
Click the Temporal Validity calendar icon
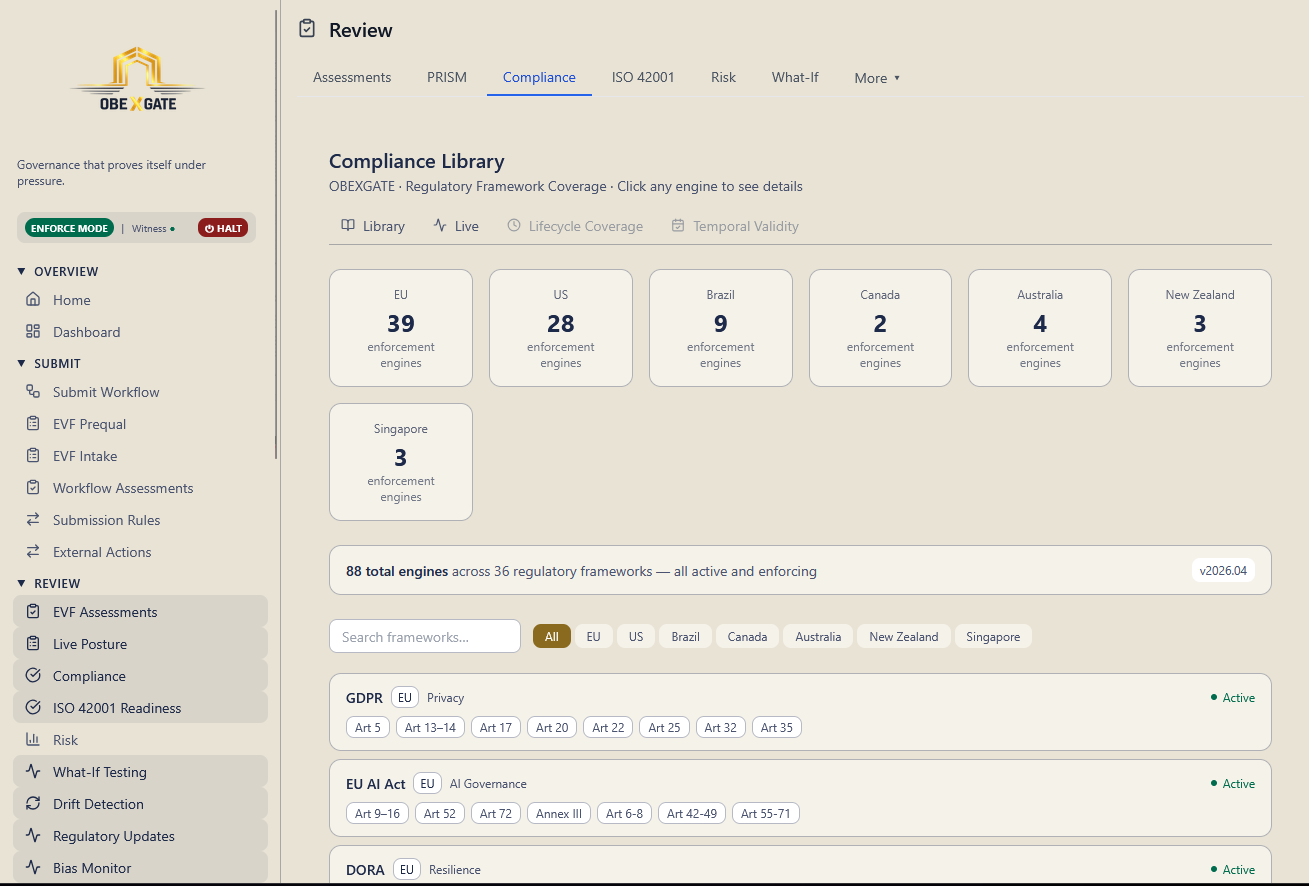point(678,226)
